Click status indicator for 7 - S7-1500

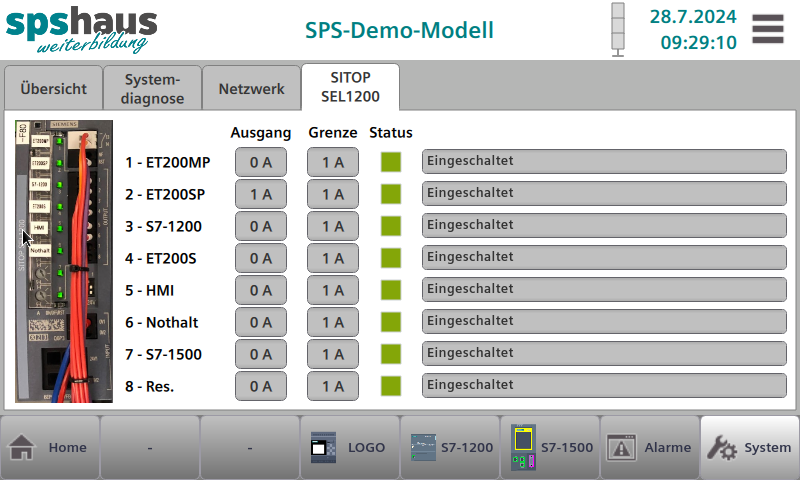pos(391,354)
